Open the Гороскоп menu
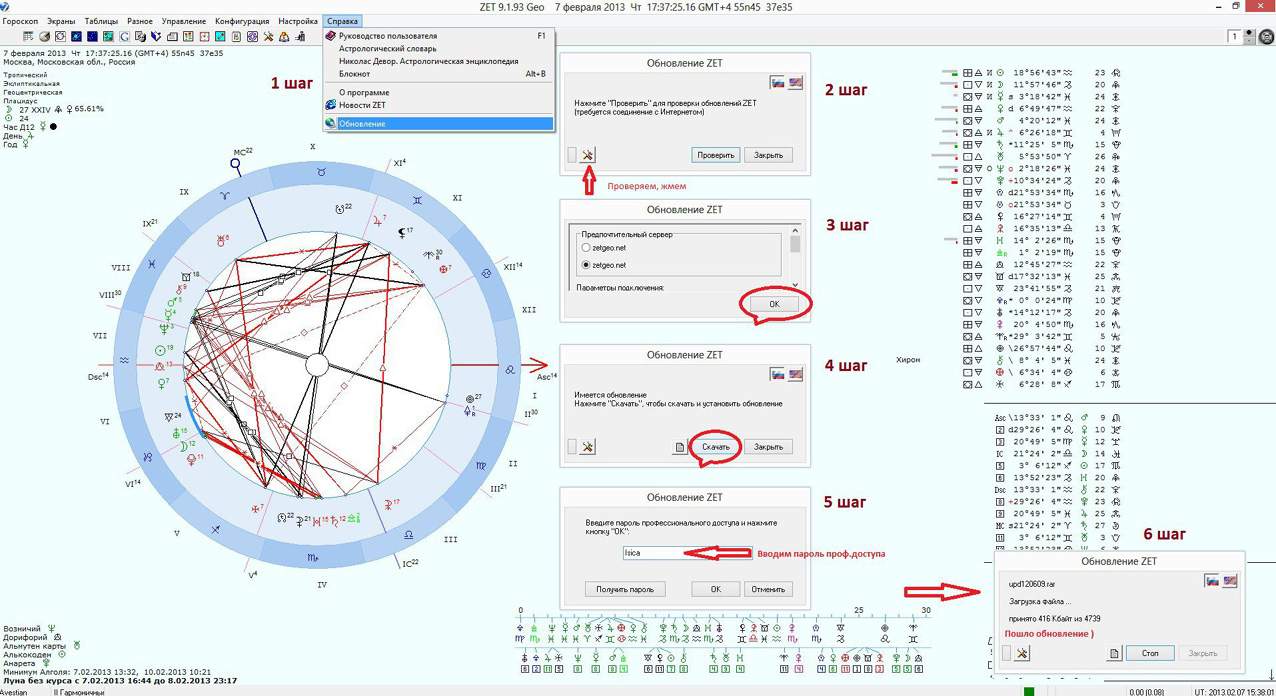The width and height of the screenshot is (1276, 696). pos(20,21)
